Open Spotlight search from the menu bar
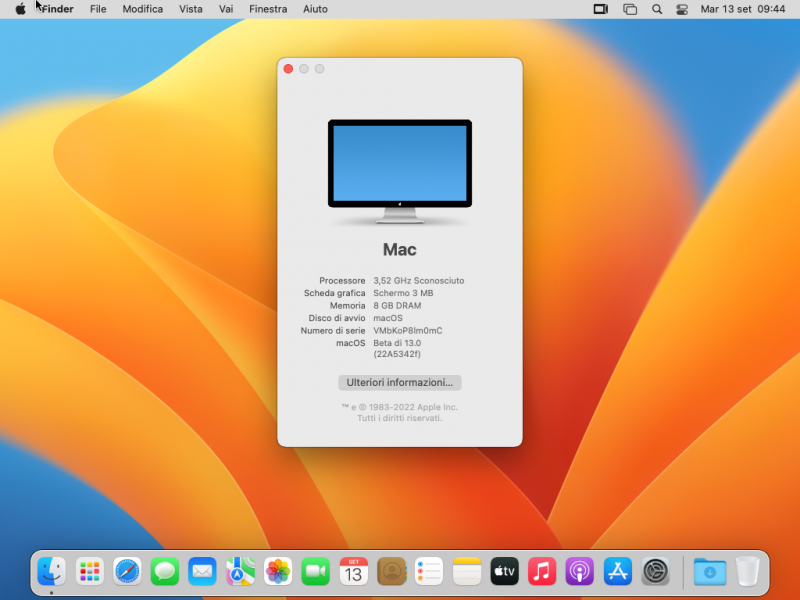The height and width of the screenshot is (600, 800). (656, 9)
